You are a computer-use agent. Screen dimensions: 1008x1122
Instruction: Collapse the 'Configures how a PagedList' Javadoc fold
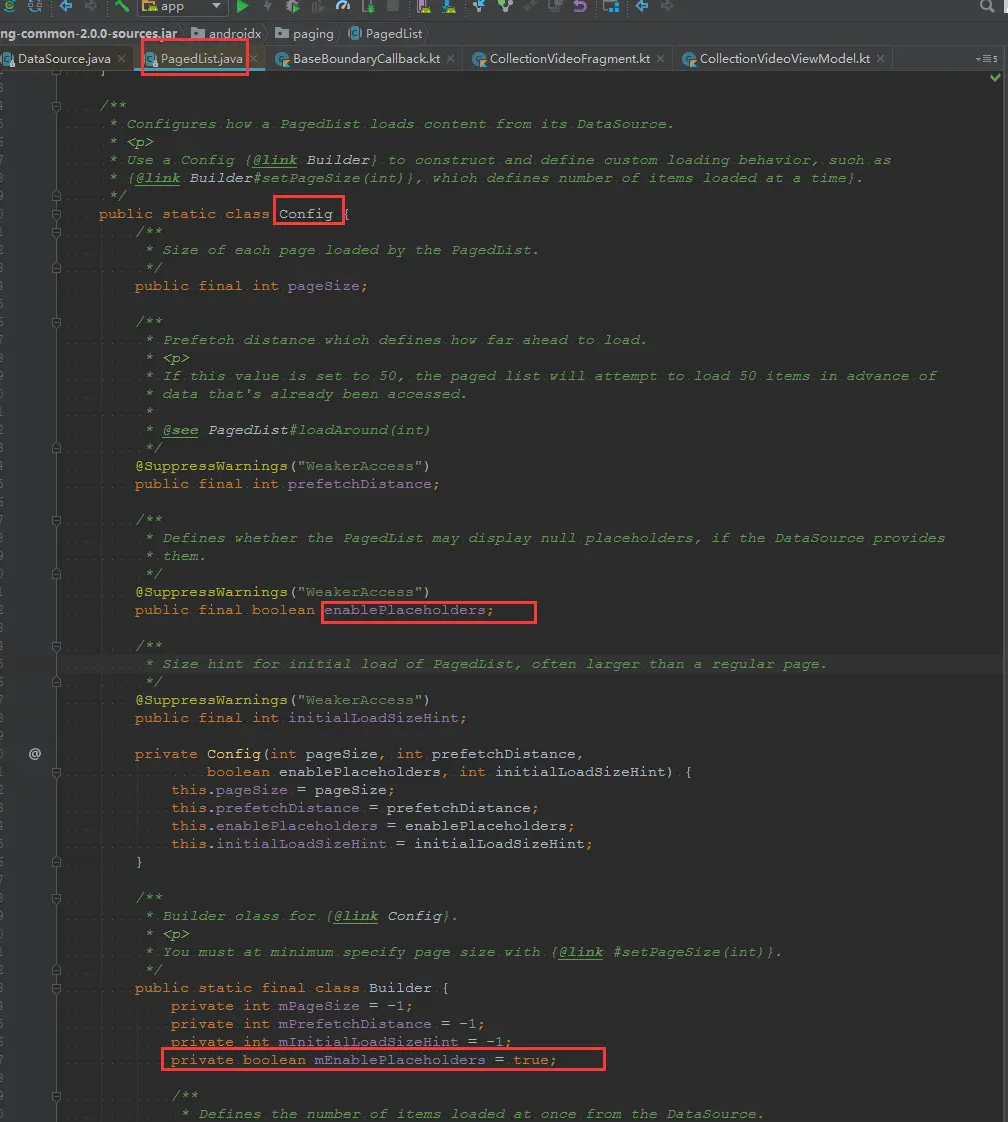57,106
